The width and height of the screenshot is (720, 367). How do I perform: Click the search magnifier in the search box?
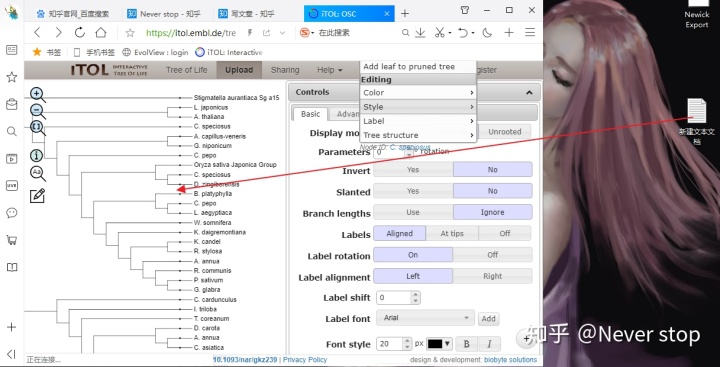(x=405, y=33)
